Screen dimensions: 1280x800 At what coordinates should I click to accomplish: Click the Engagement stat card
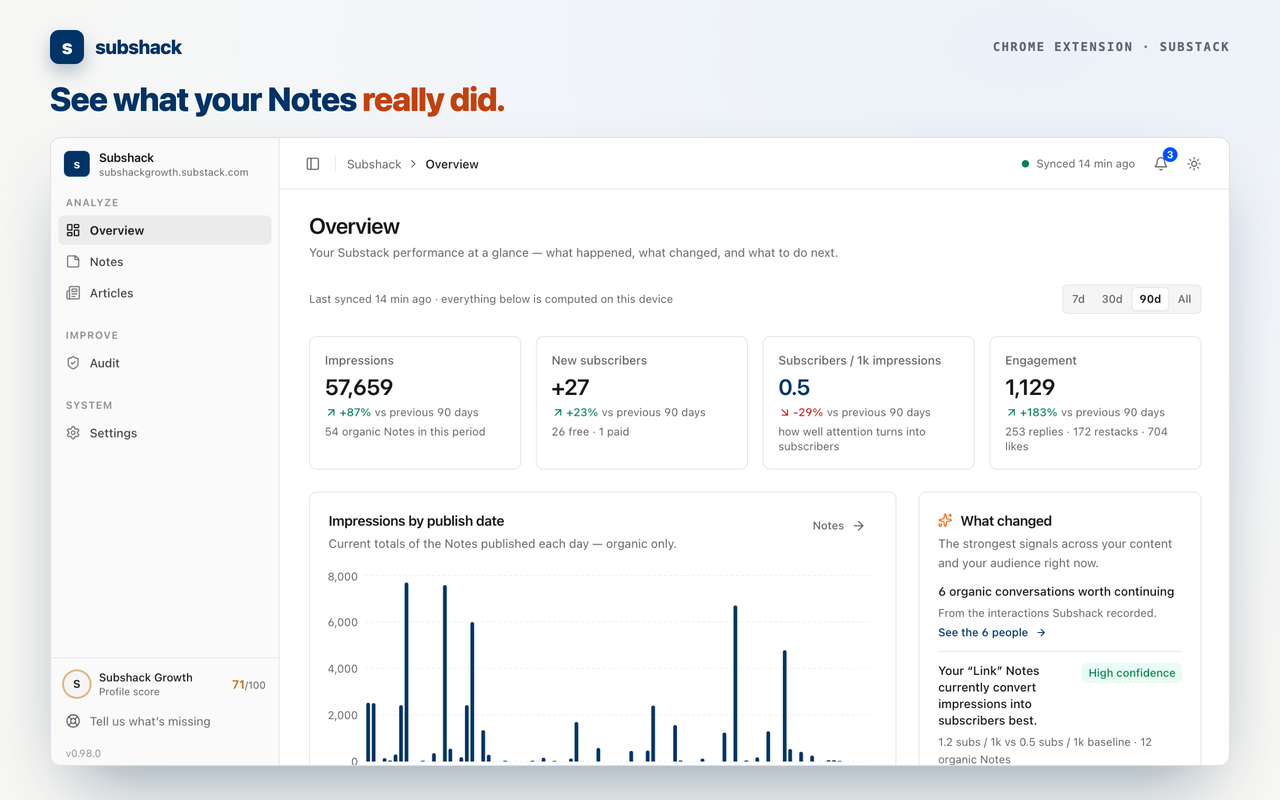point(1095,402)
